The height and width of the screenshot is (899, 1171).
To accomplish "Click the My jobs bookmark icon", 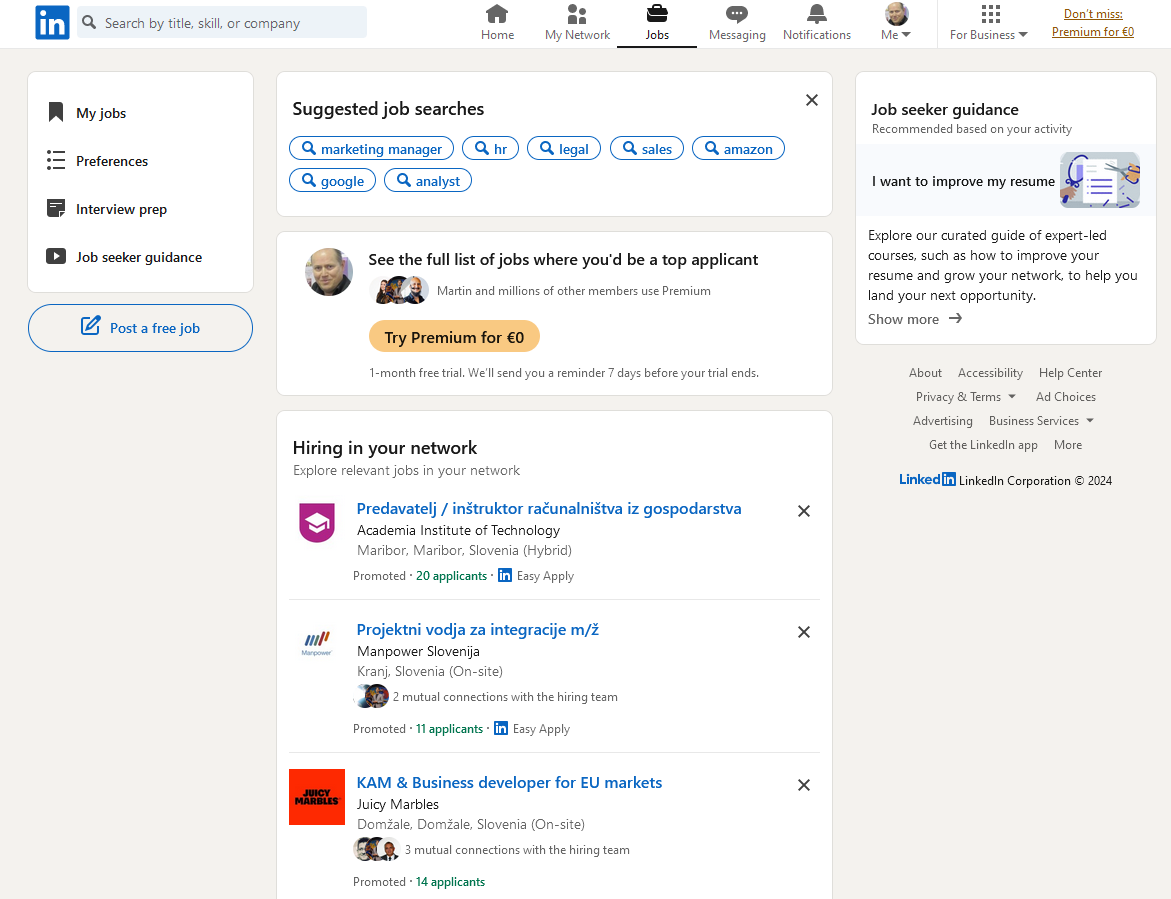I will [56, 113].
